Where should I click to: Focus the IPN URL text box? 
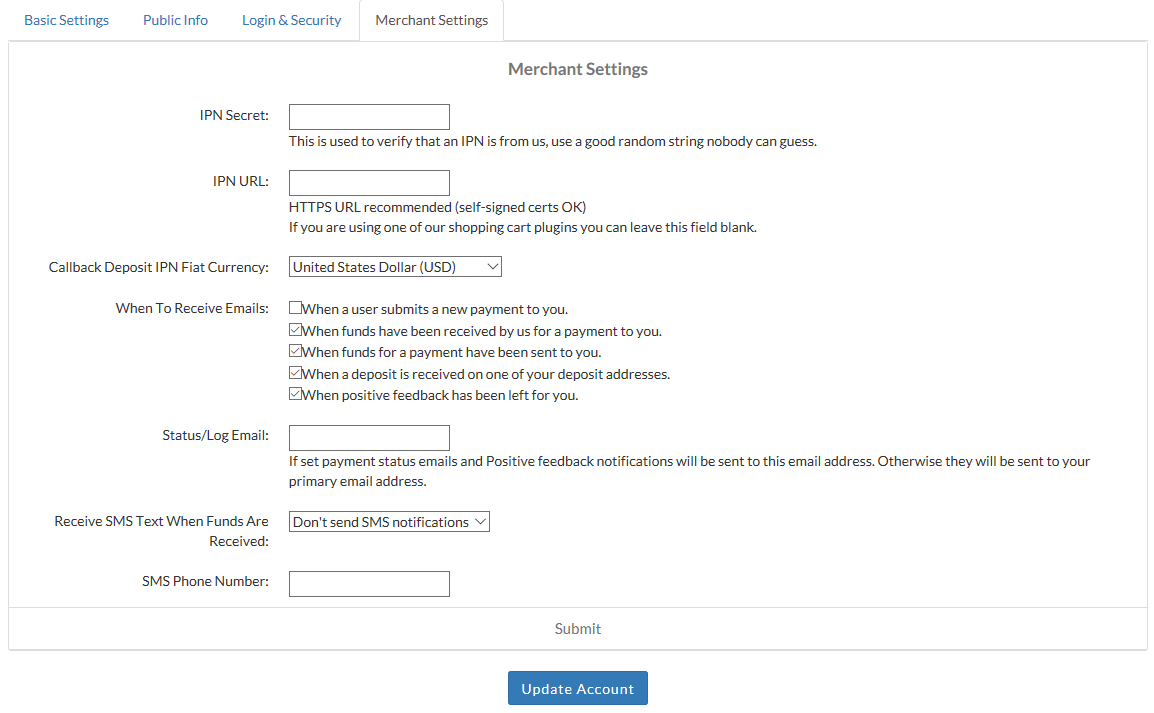[369, 183]
